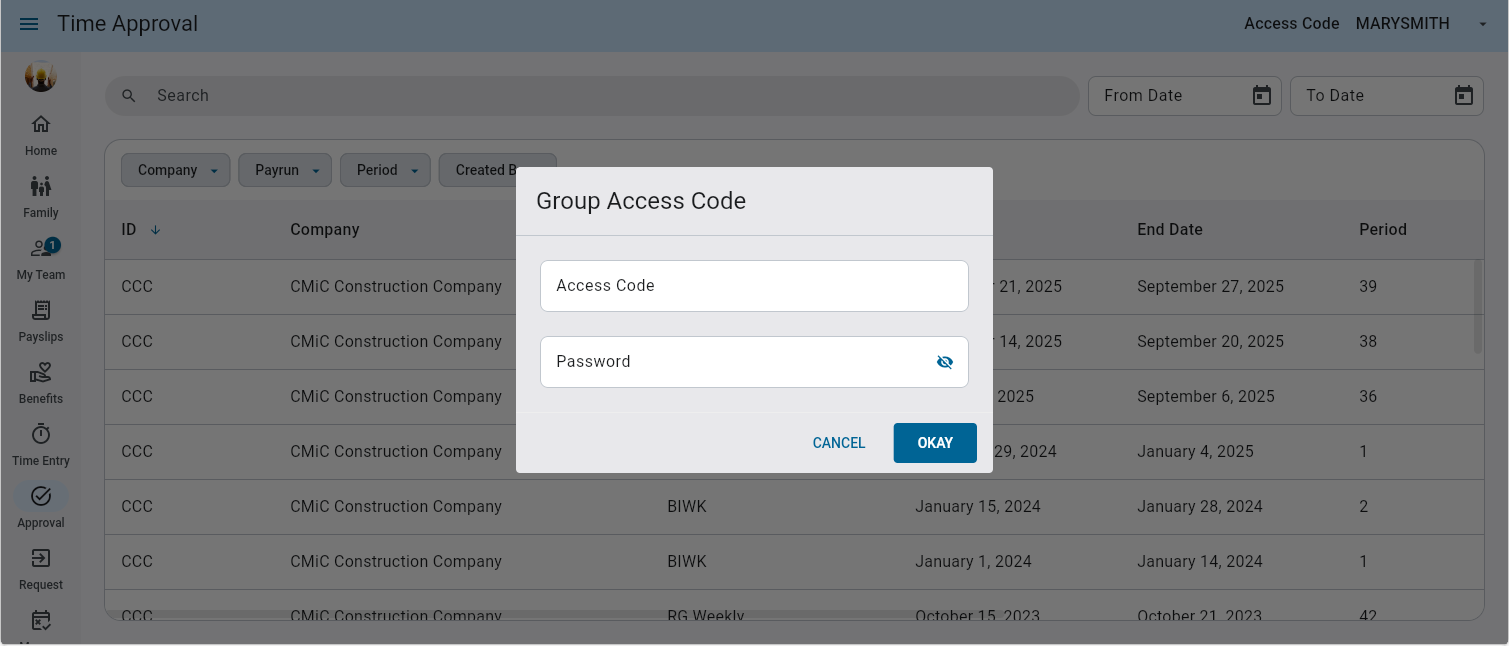Open Time Entry from the sidebar
The width and height of the screenshot is (1509, 646).
point(41,445)
